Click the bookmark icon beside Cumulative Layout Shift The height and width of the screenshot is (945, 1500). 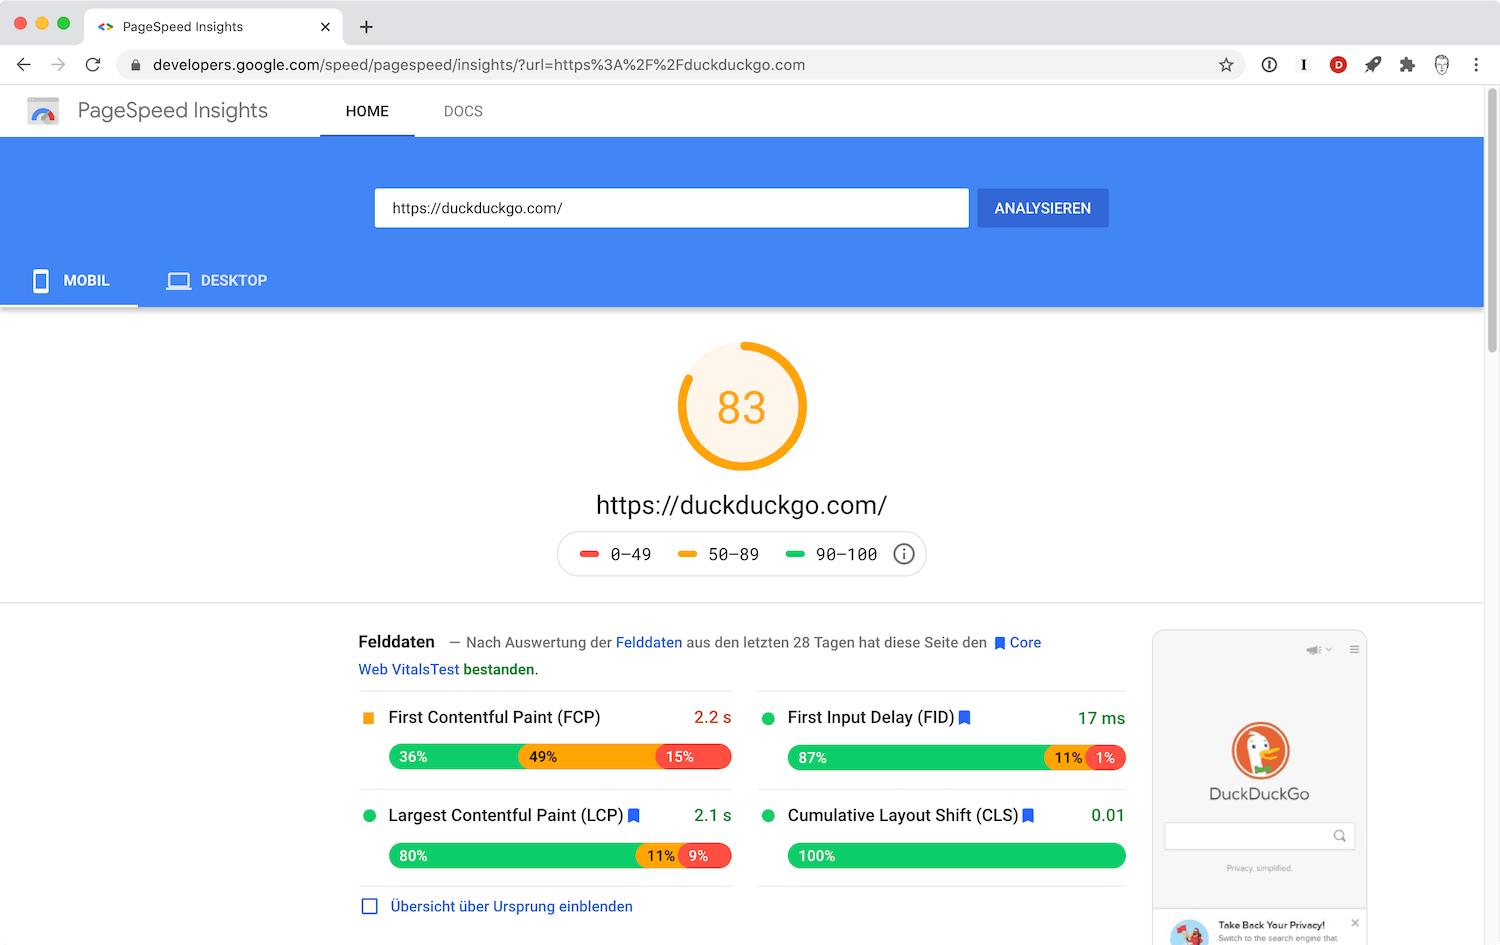point(1027,815)
